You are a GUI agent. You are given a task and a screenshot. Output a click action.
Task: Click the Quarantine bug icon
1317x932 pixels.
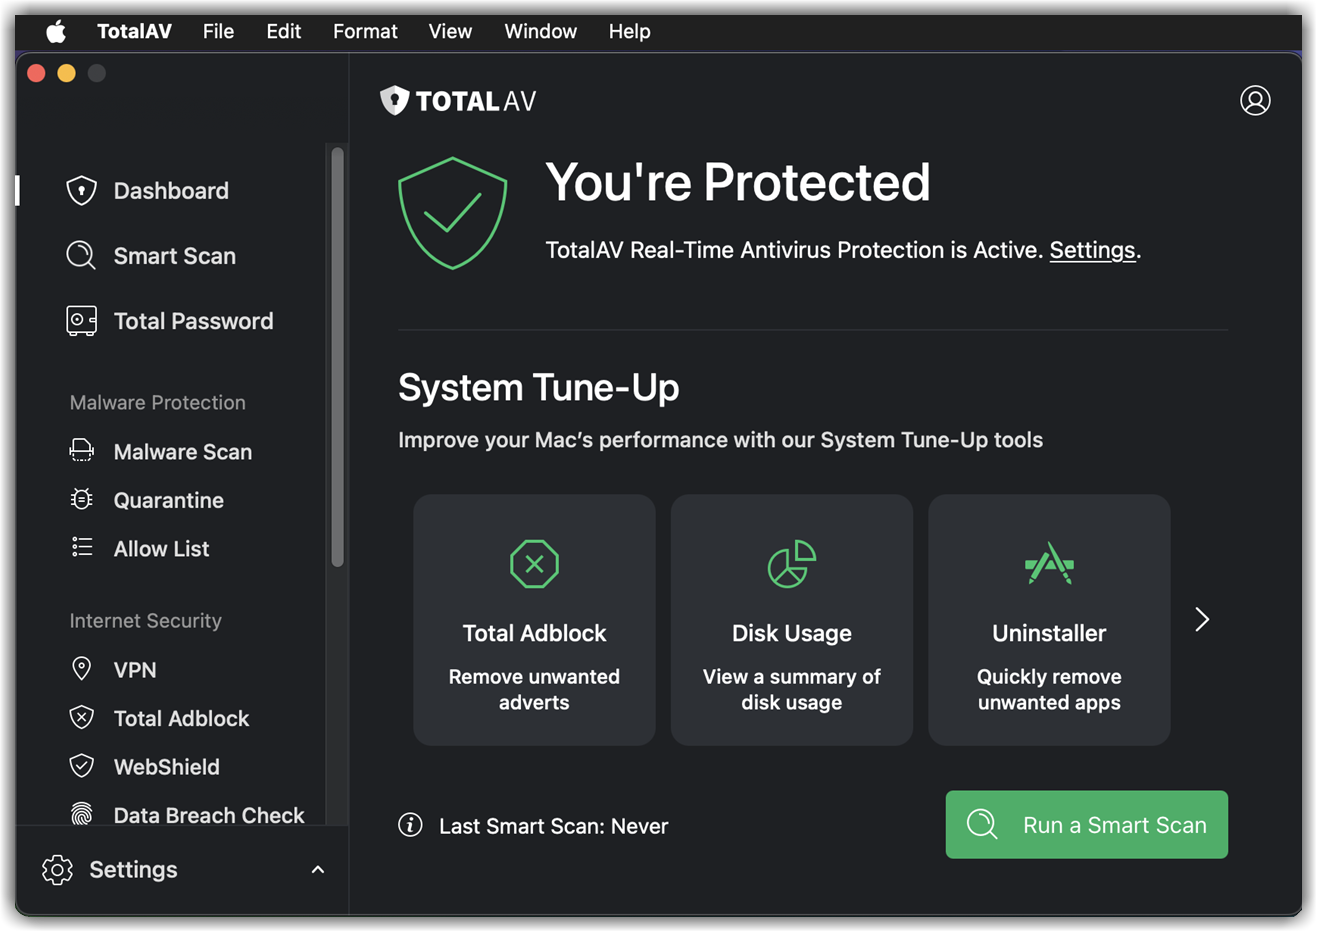click(82, 500)
